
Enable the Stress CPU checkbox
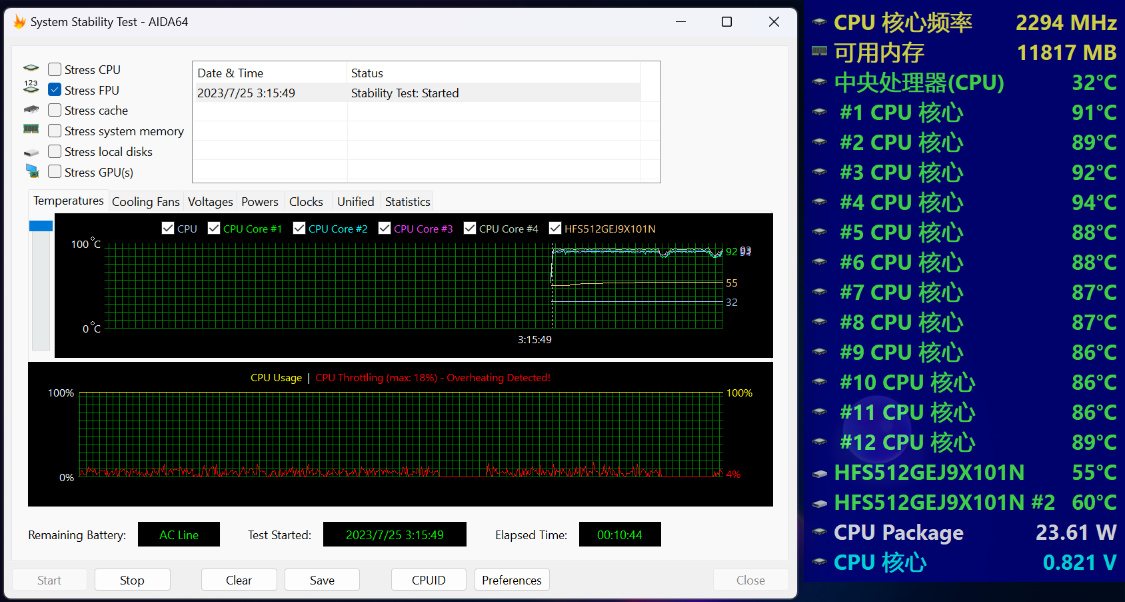coord(55,70)
